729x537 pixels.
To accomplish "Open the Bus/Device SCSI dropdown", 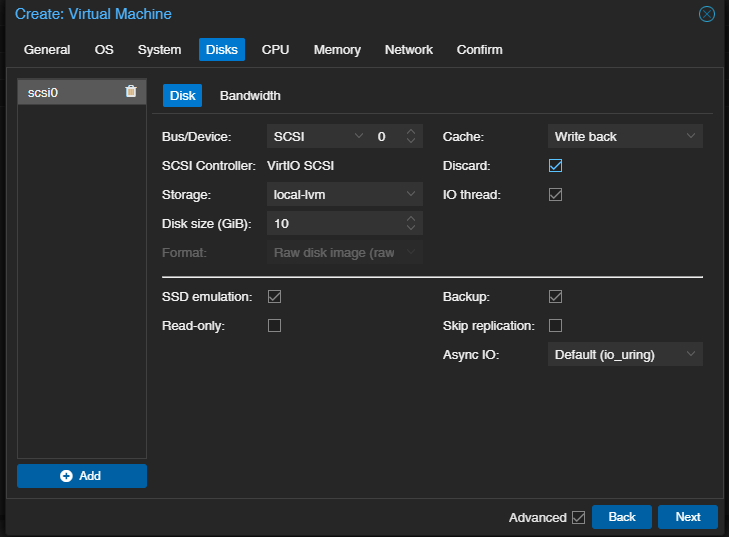I will tap(359, 137).
